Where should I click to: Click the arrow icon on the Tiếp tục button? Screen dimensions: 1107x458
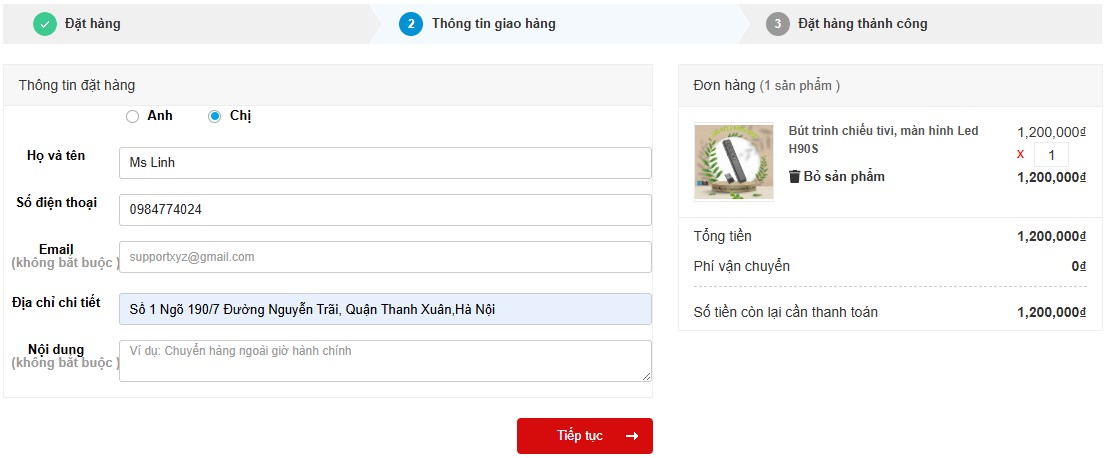tap(631, 436)
